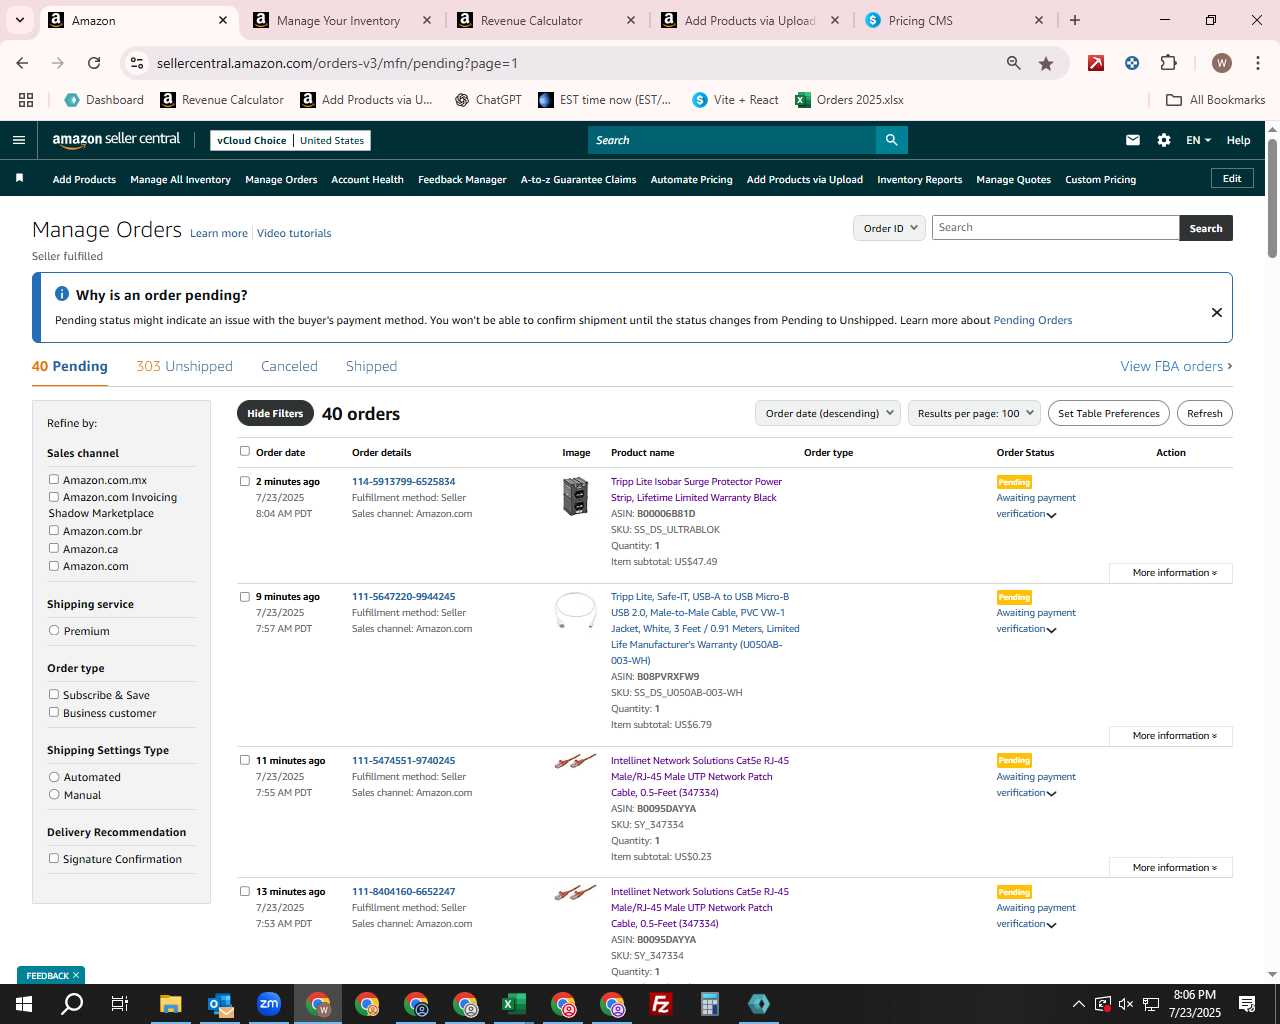Viewport: 1280px width, 1024px height.
Task: Expand More information for order 114-5913799-6525834
Action: click(1170, 573)
